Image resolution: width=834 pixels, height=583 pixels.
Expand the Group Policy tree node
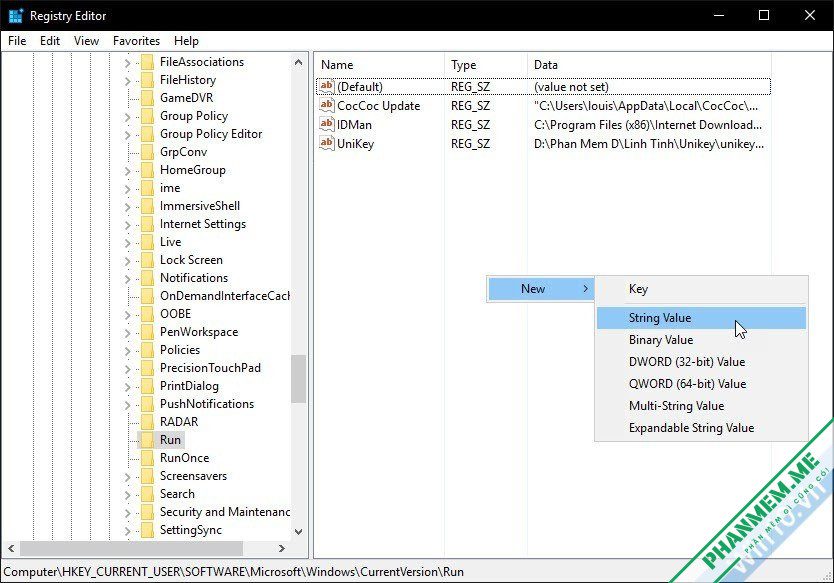click(127, 117)
